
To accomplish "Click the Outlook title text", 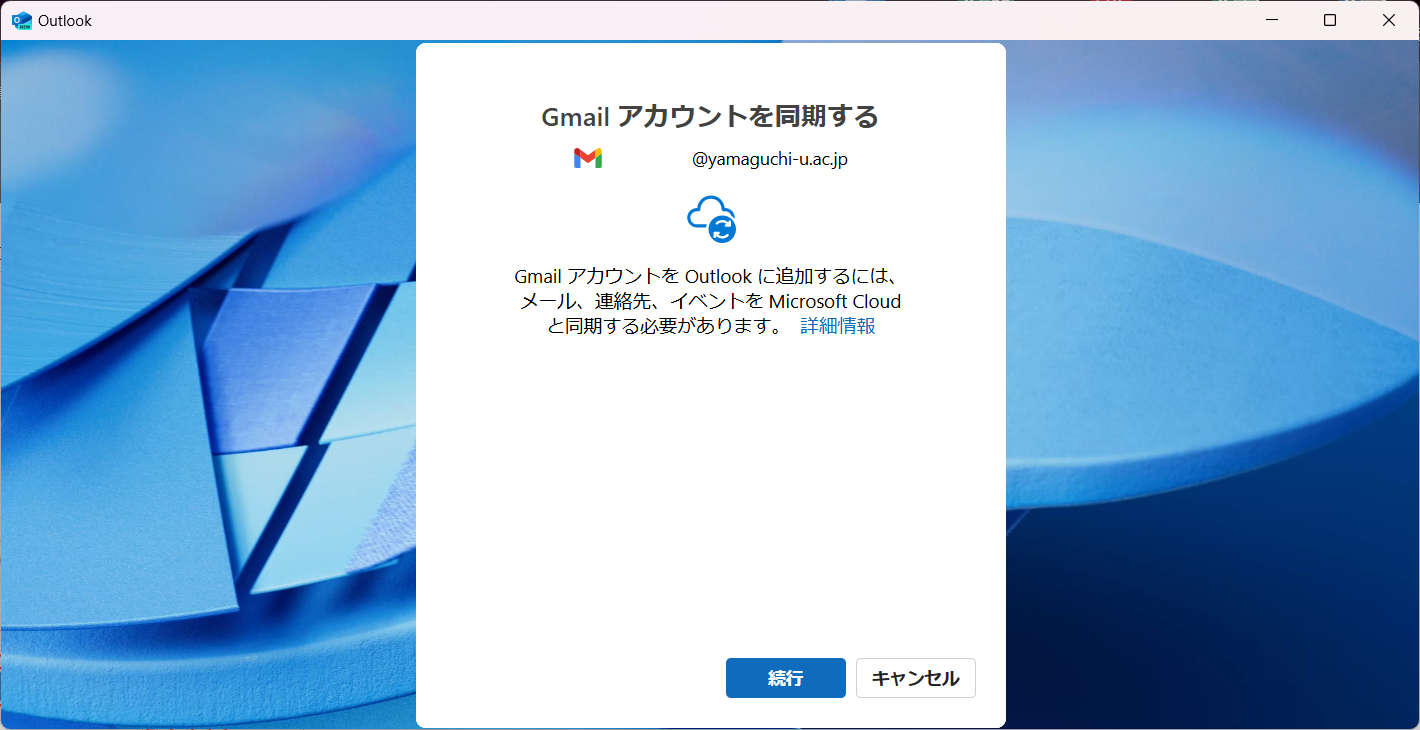I will (65, 21).
